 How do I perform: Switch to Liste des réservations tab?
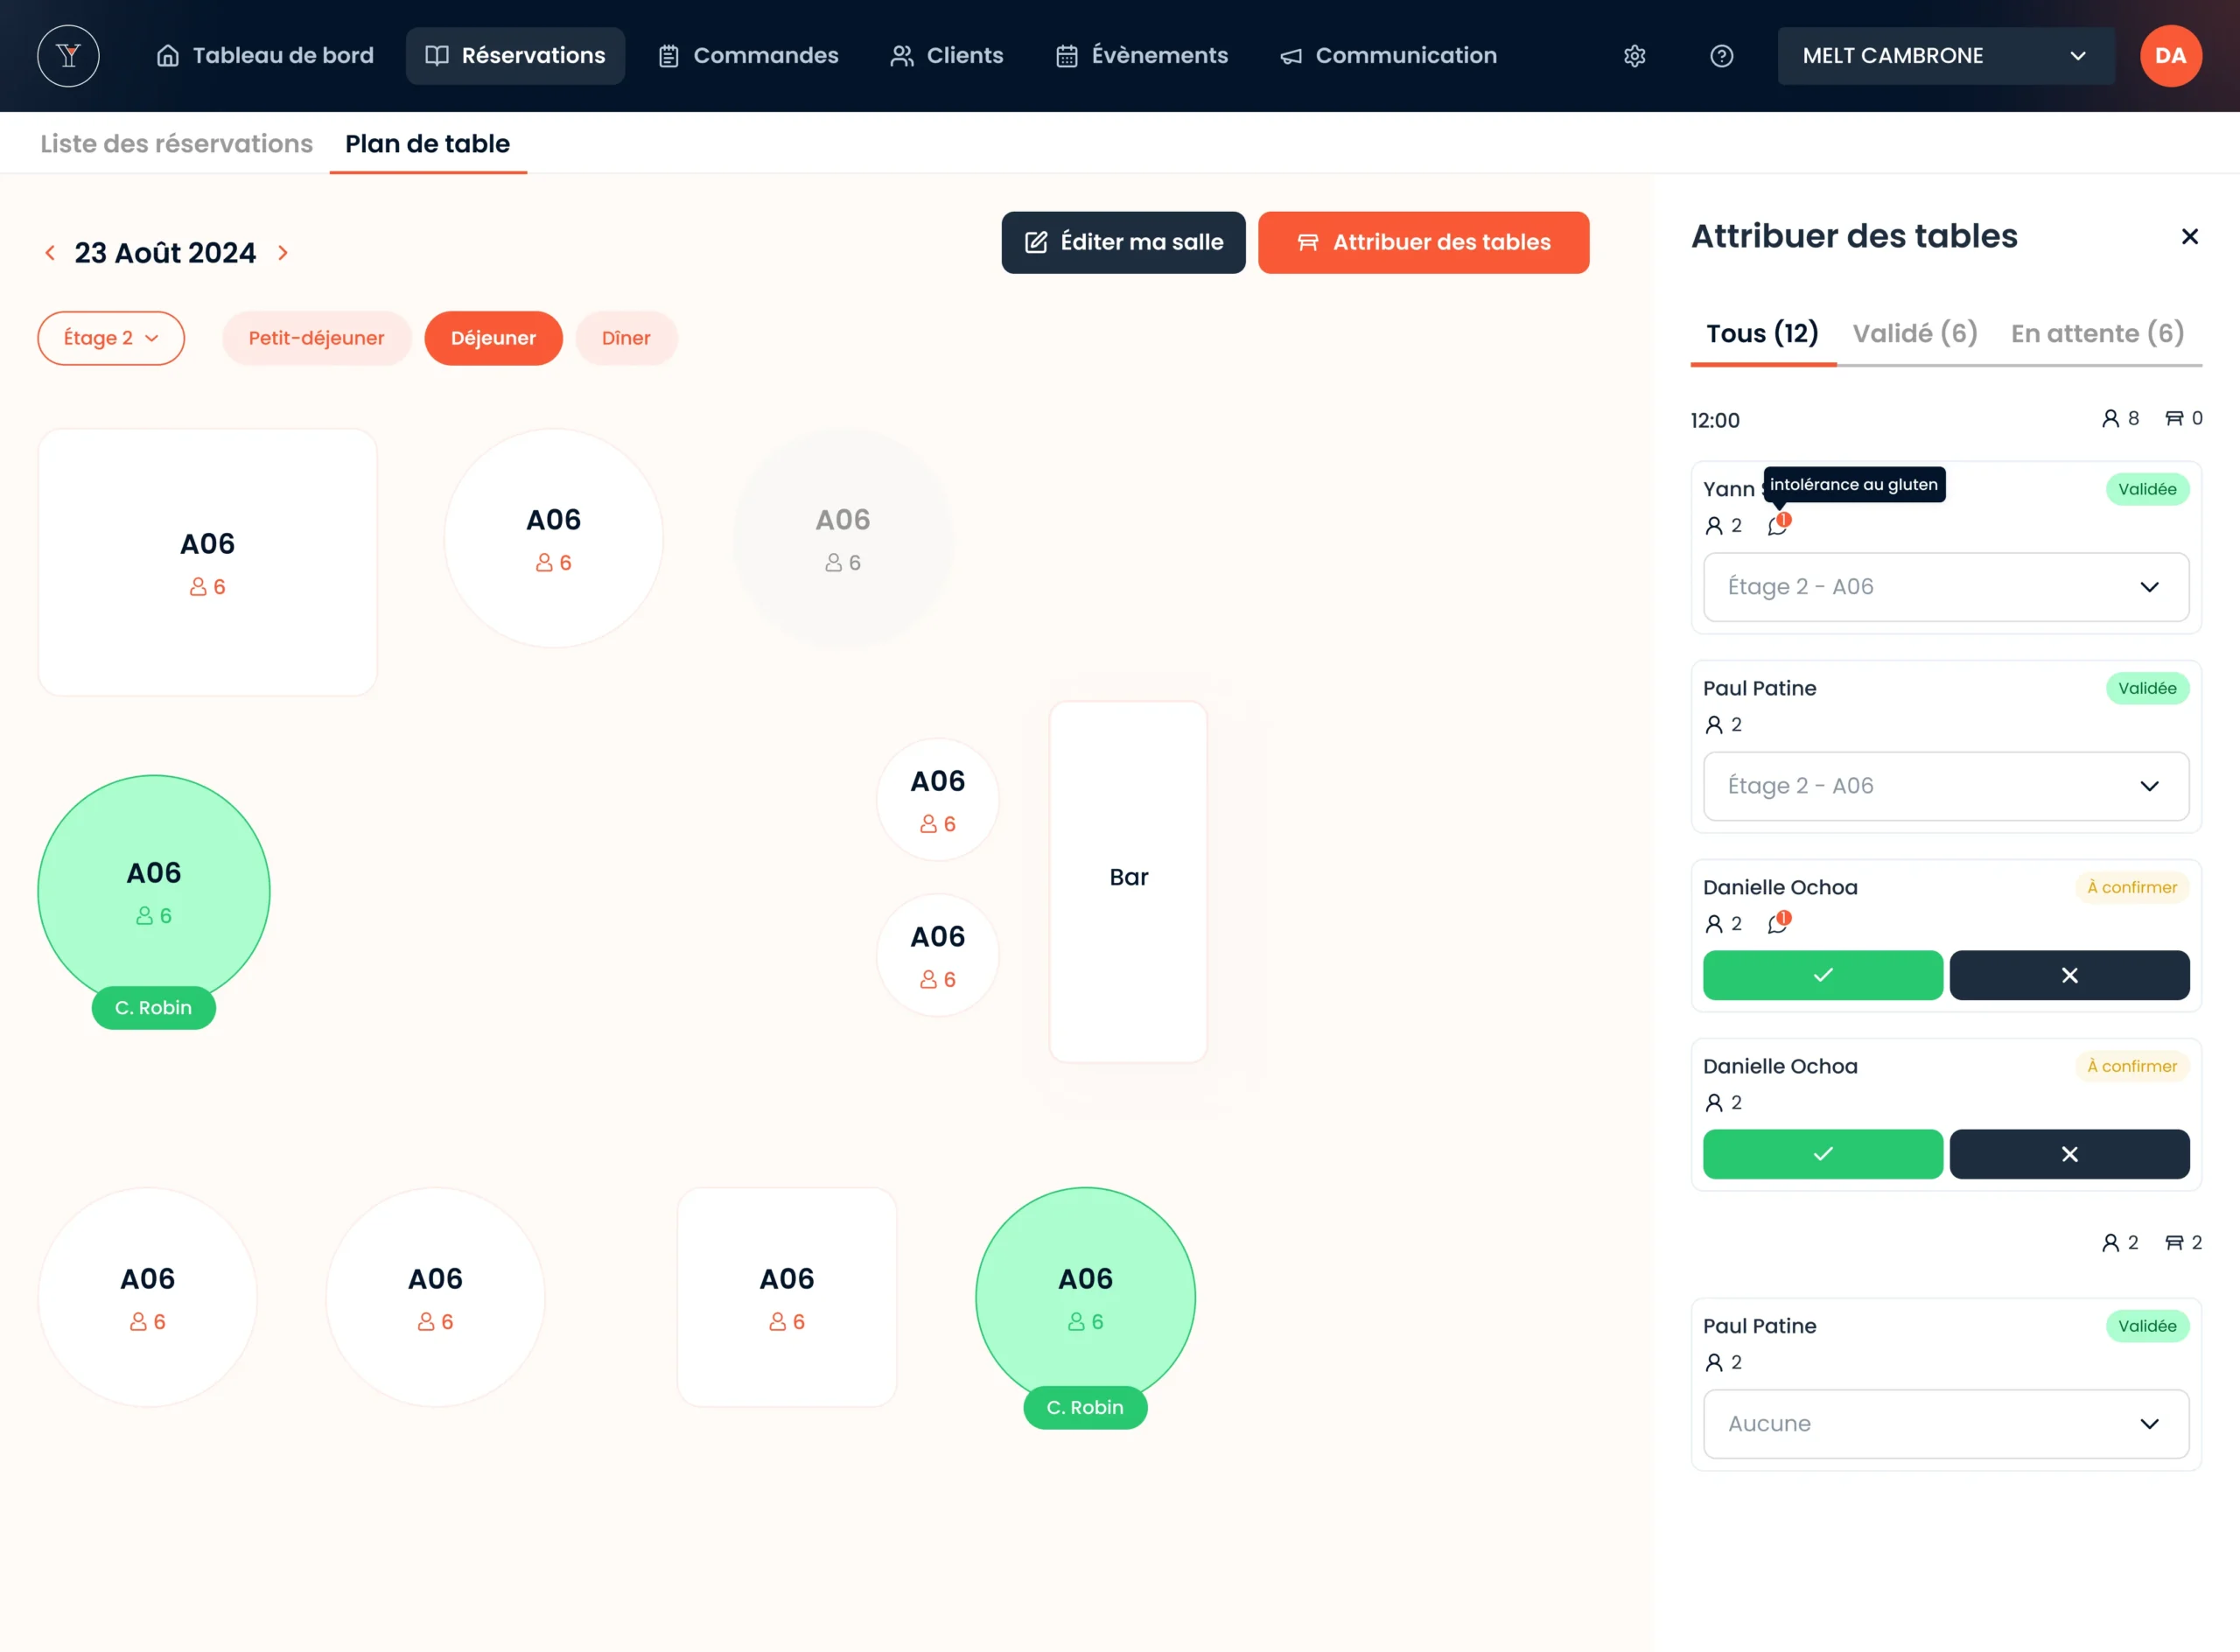pyautogui.click(x=176, y=144)
